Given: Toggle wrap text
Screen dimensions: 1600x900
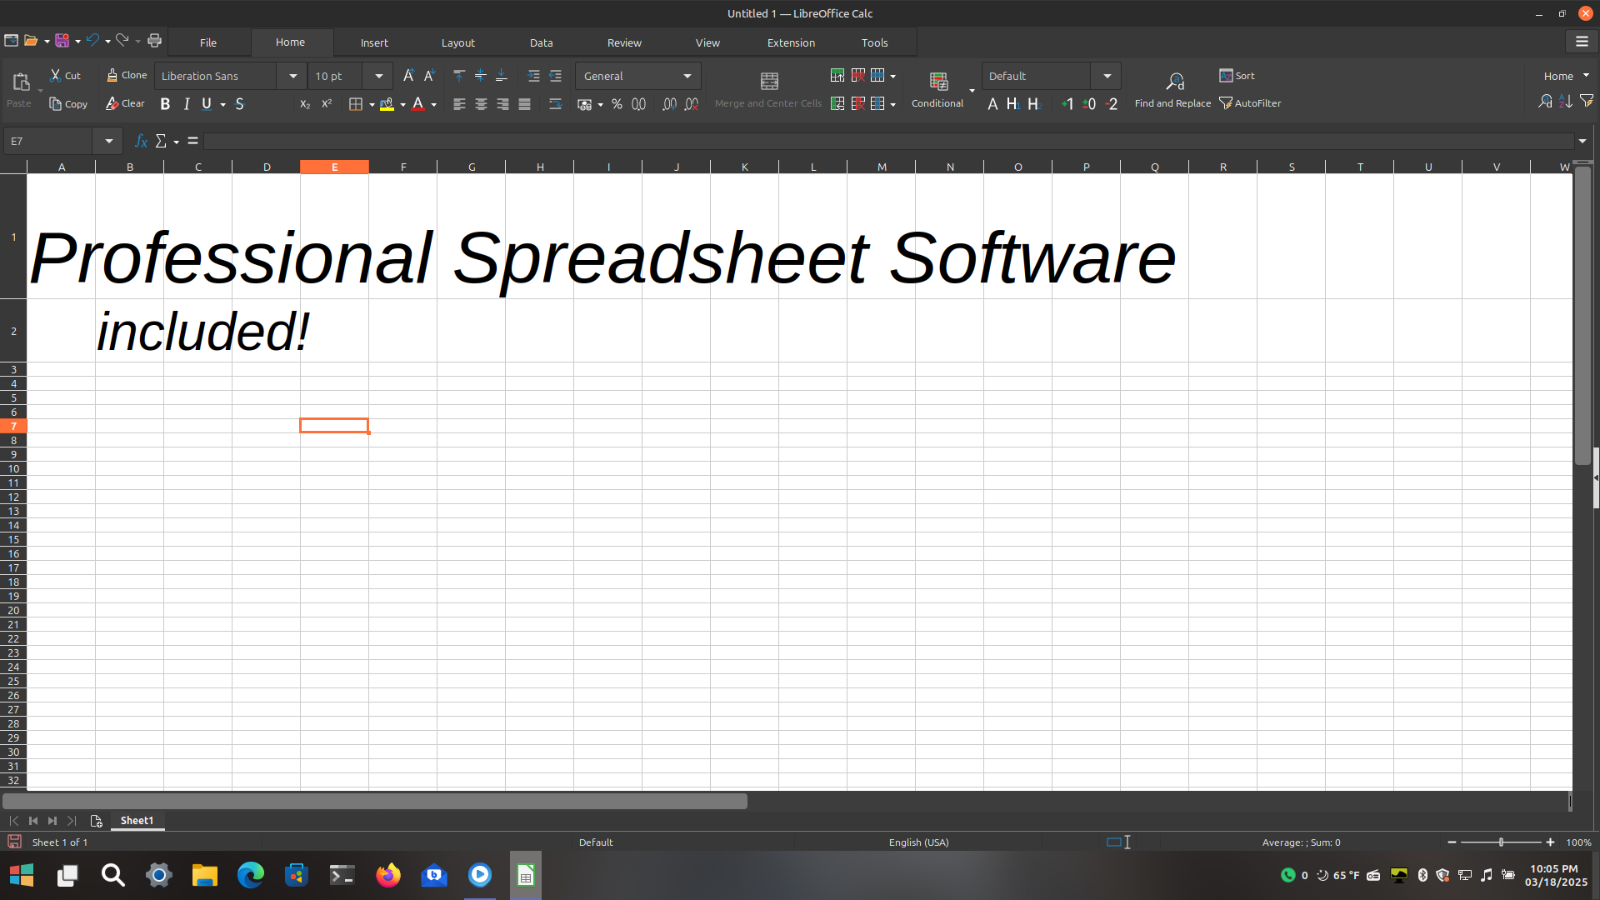Looking at the screenshot, I should (x=555, y=104).
